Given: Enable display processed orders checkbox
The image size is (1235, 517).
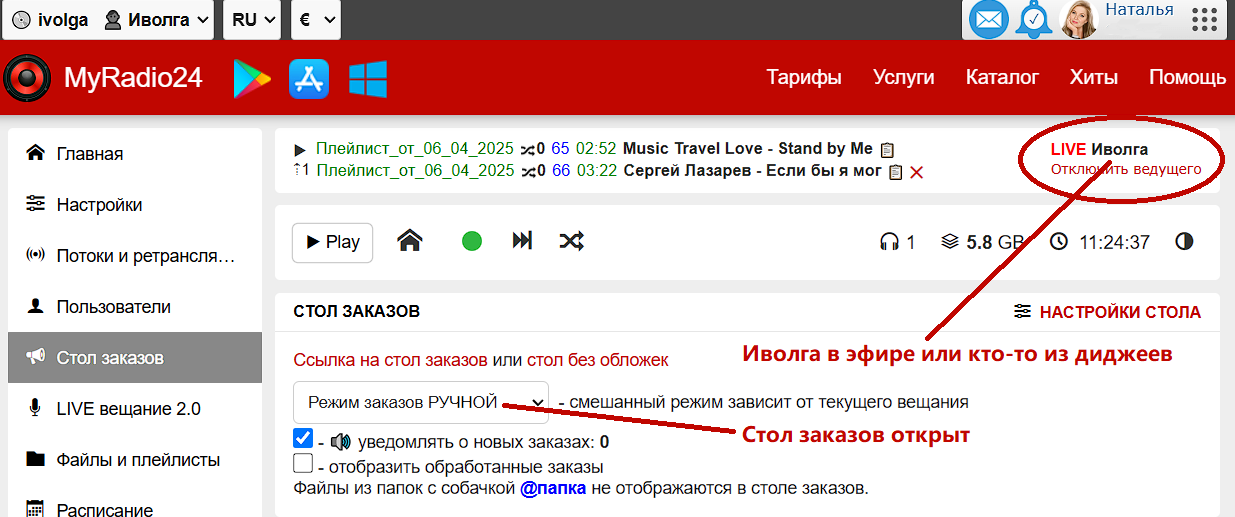Looking at the screenshot, I should (x=303, y=464).
